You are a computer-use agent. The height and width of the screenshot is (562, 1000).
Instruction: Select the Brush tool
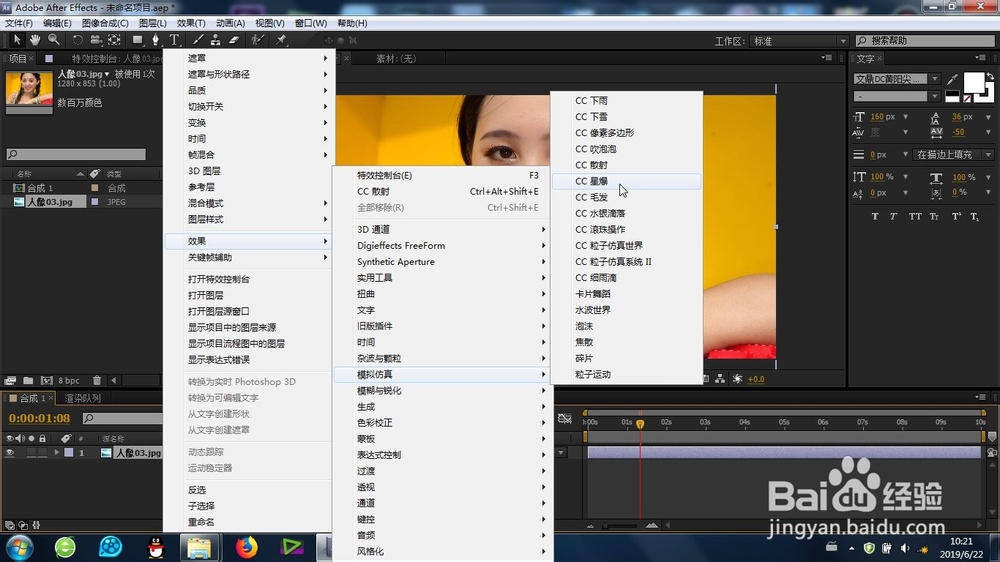coord(198,40)
